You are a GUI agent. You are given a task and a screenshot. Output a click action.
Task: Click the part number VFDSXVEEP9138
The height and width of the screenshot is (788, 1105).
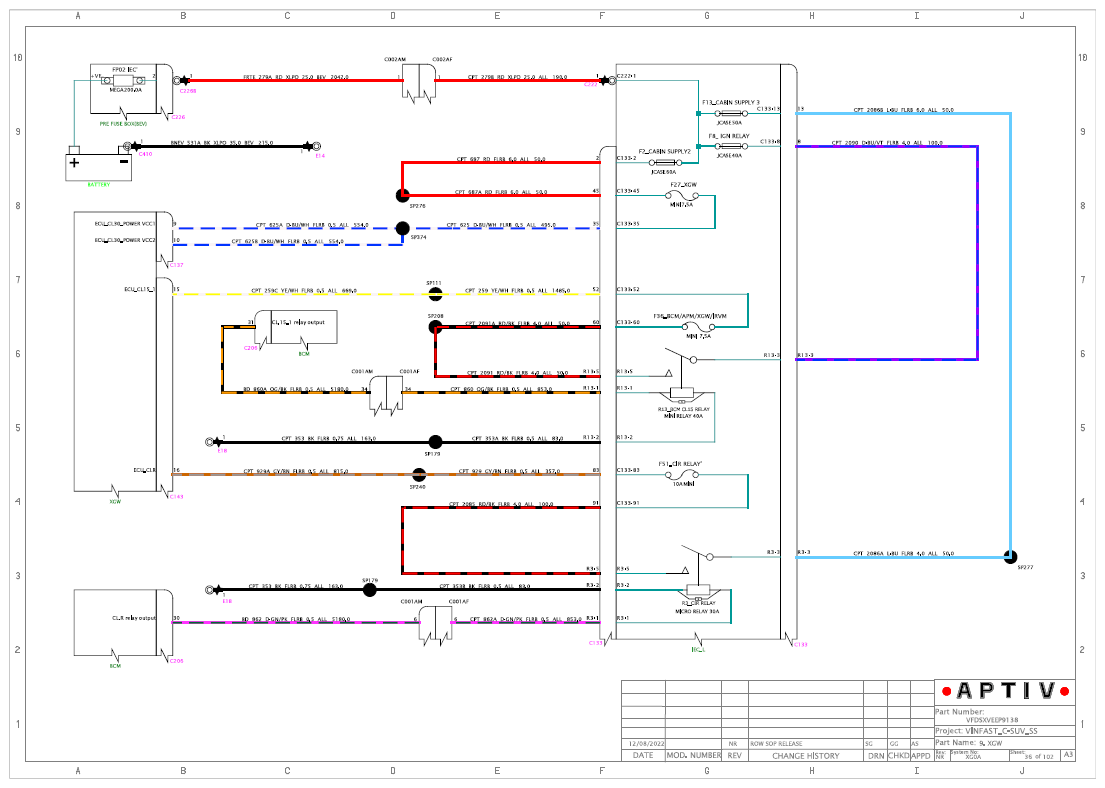coord(992,720)
